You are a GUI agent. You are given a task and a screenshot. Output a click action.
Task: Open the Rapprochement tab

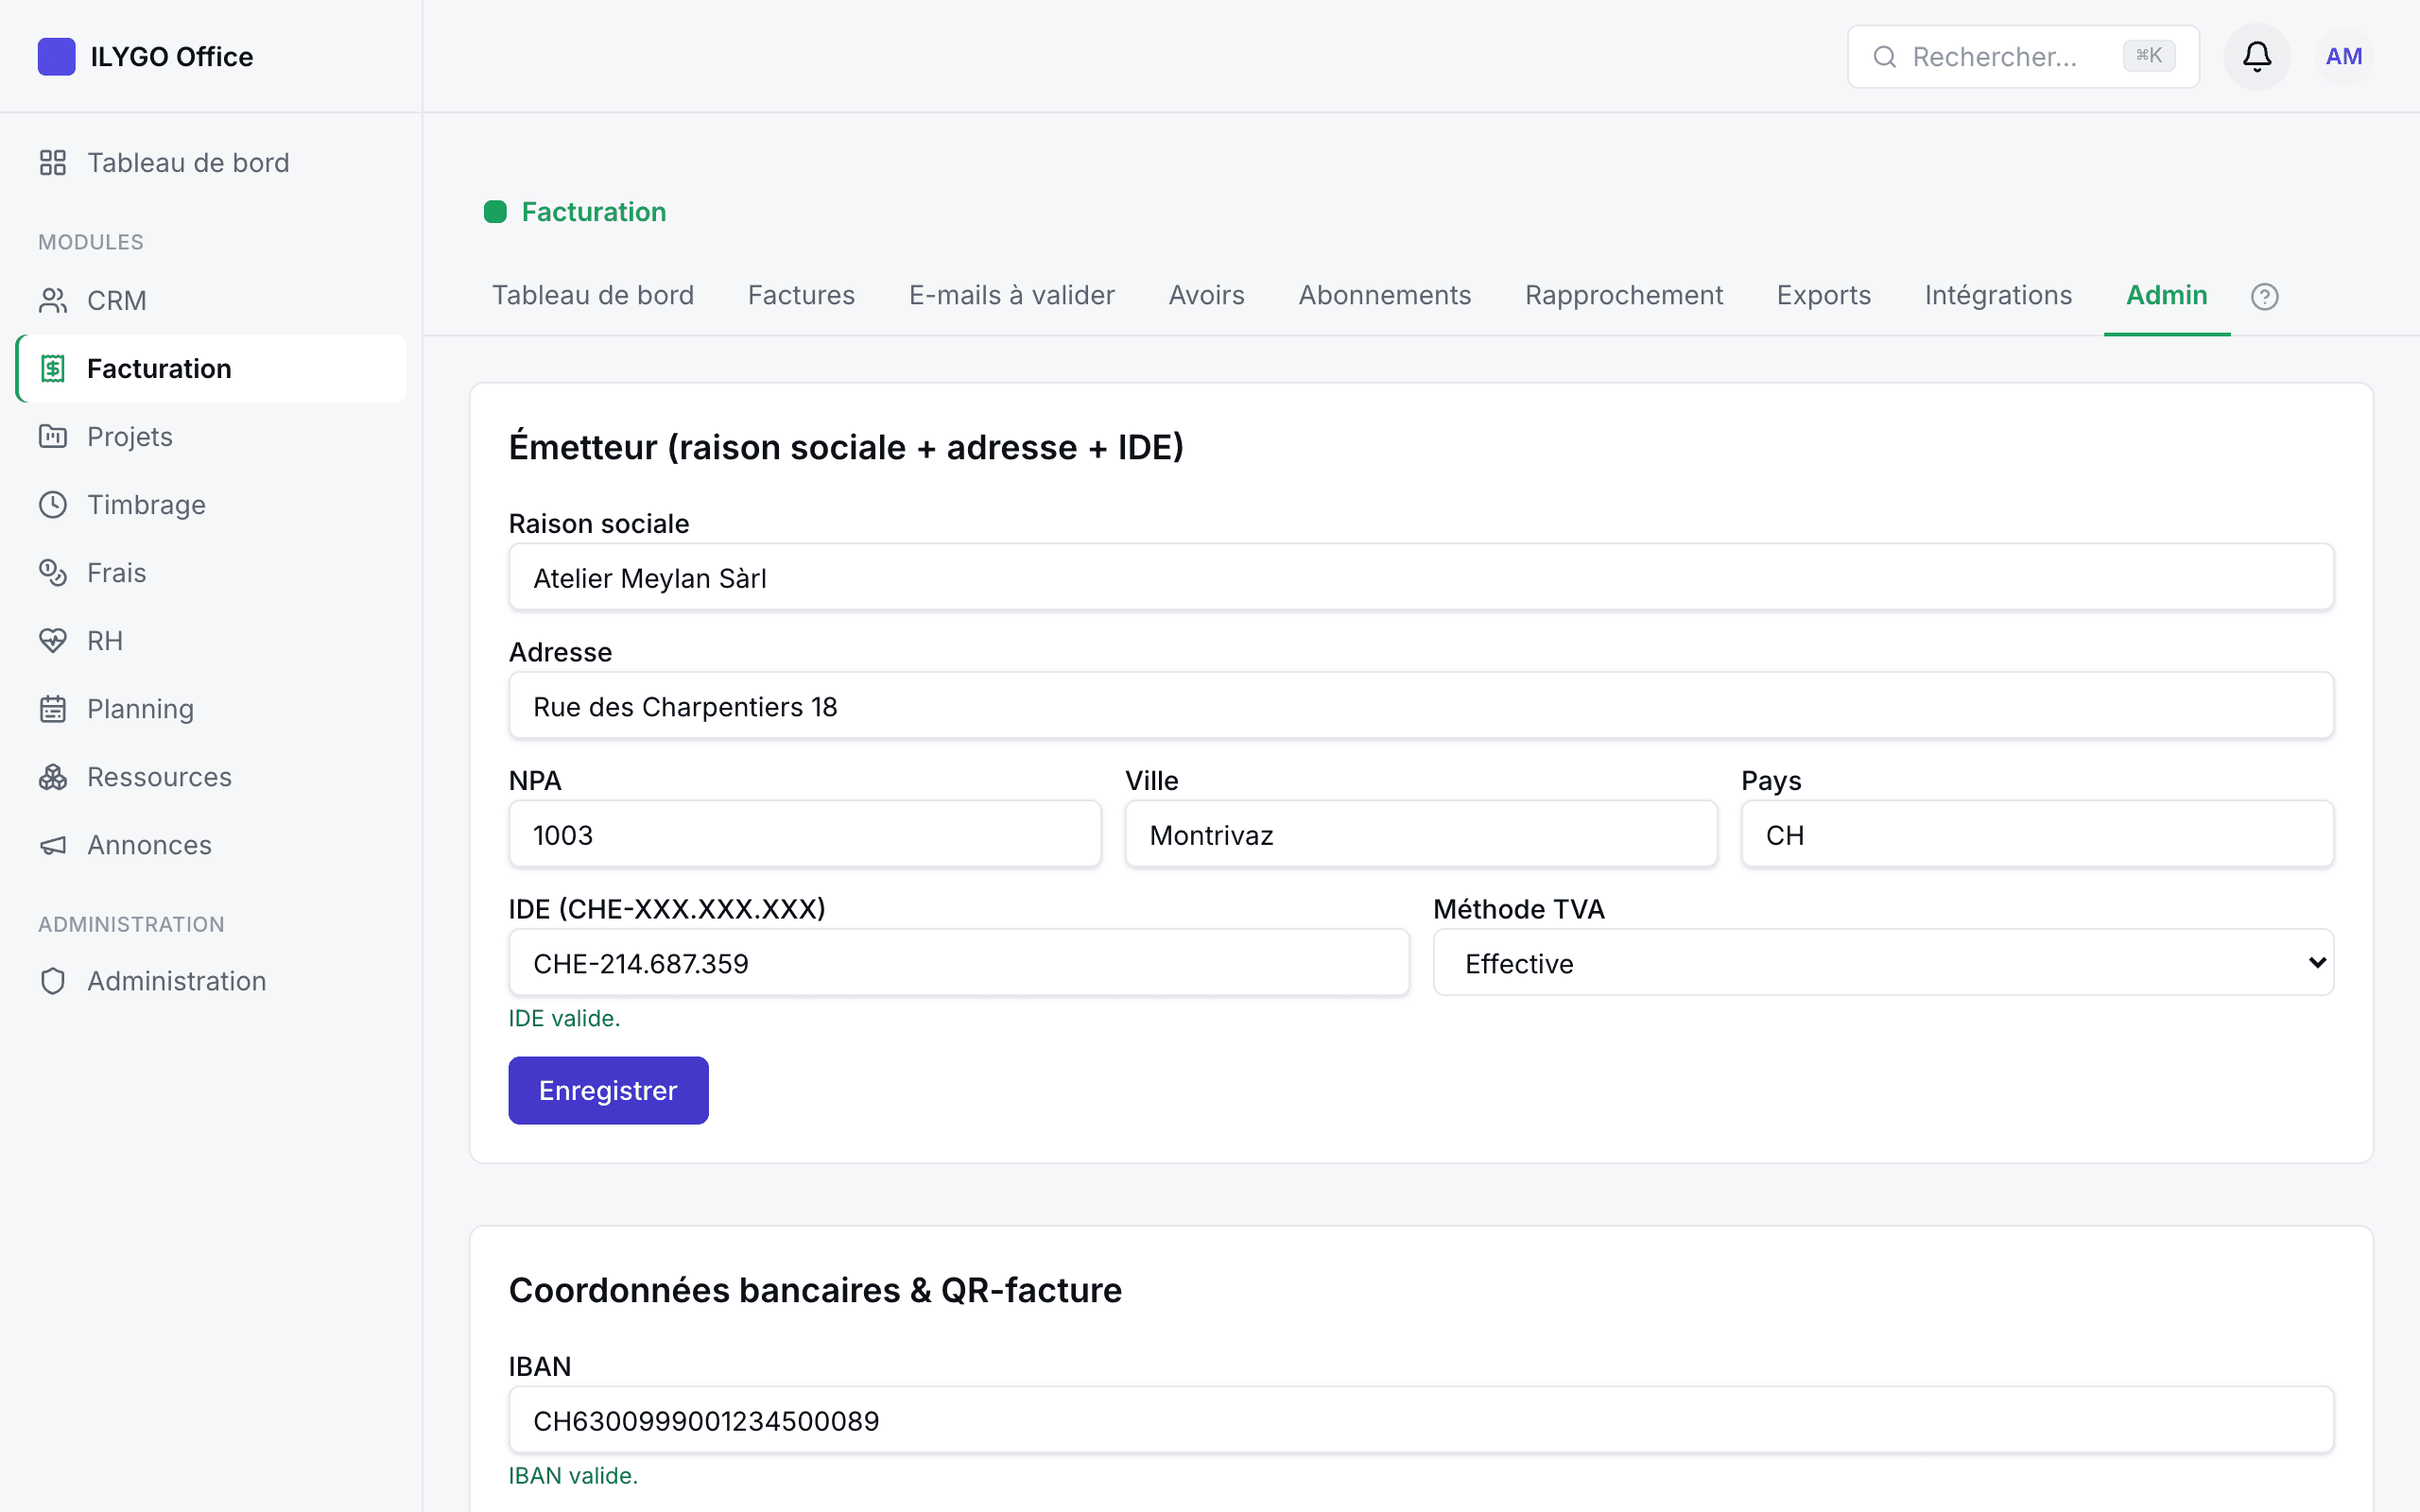coord(1623,295)
